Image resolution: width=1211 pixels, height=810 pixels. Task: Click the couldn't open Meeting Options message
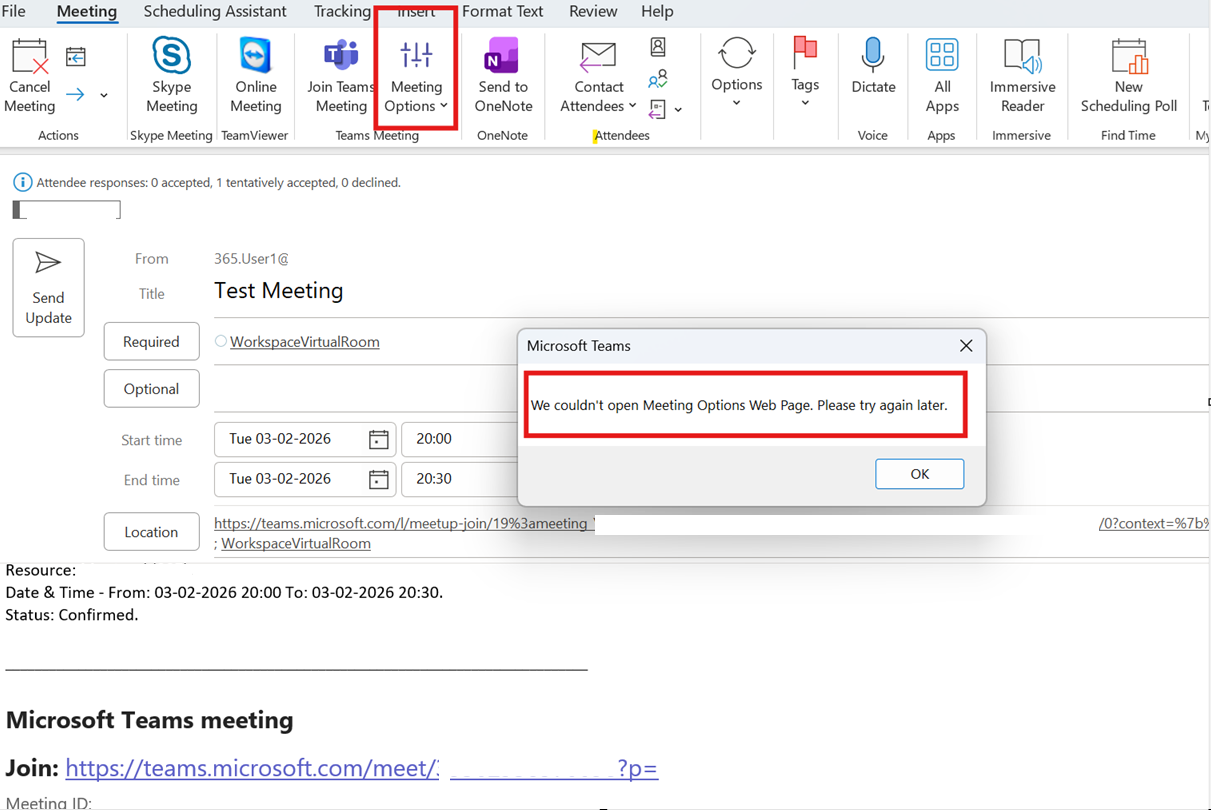(x=739, y=405)
